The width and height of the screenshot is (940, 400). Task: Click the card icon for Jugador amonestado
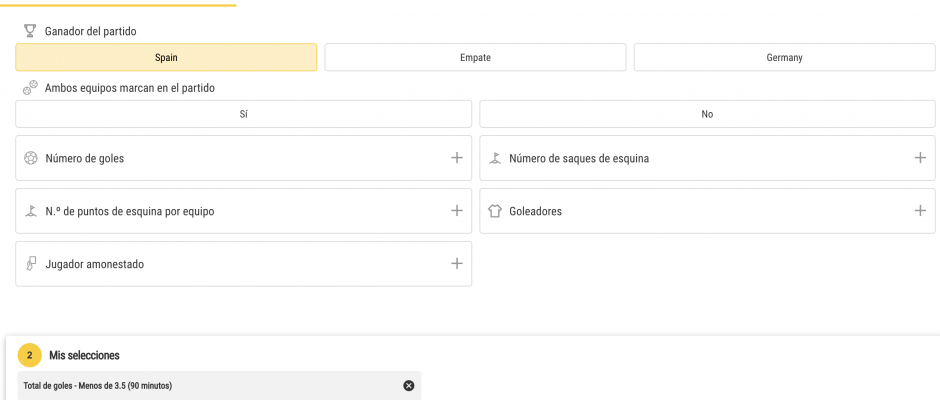[x=31, y=264]
